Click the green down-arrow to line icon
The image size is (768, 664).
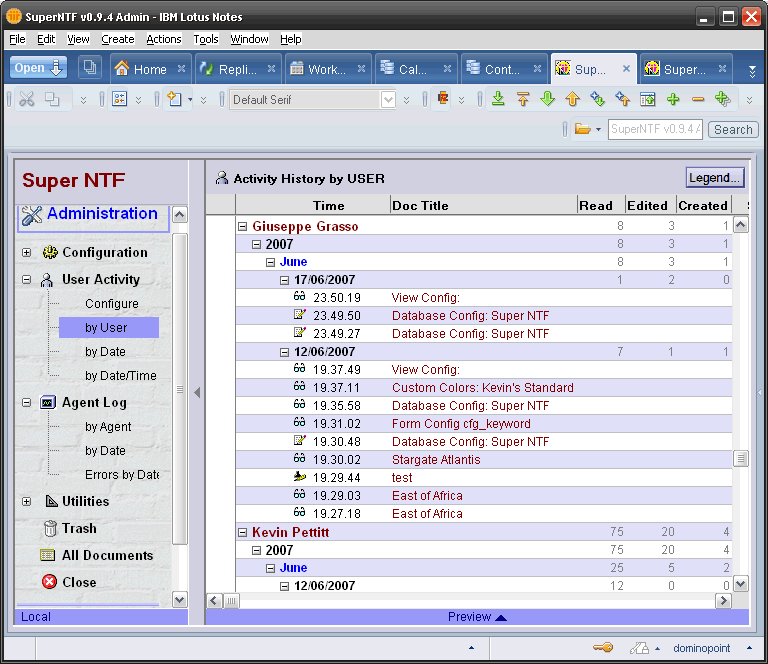(498, 99)
